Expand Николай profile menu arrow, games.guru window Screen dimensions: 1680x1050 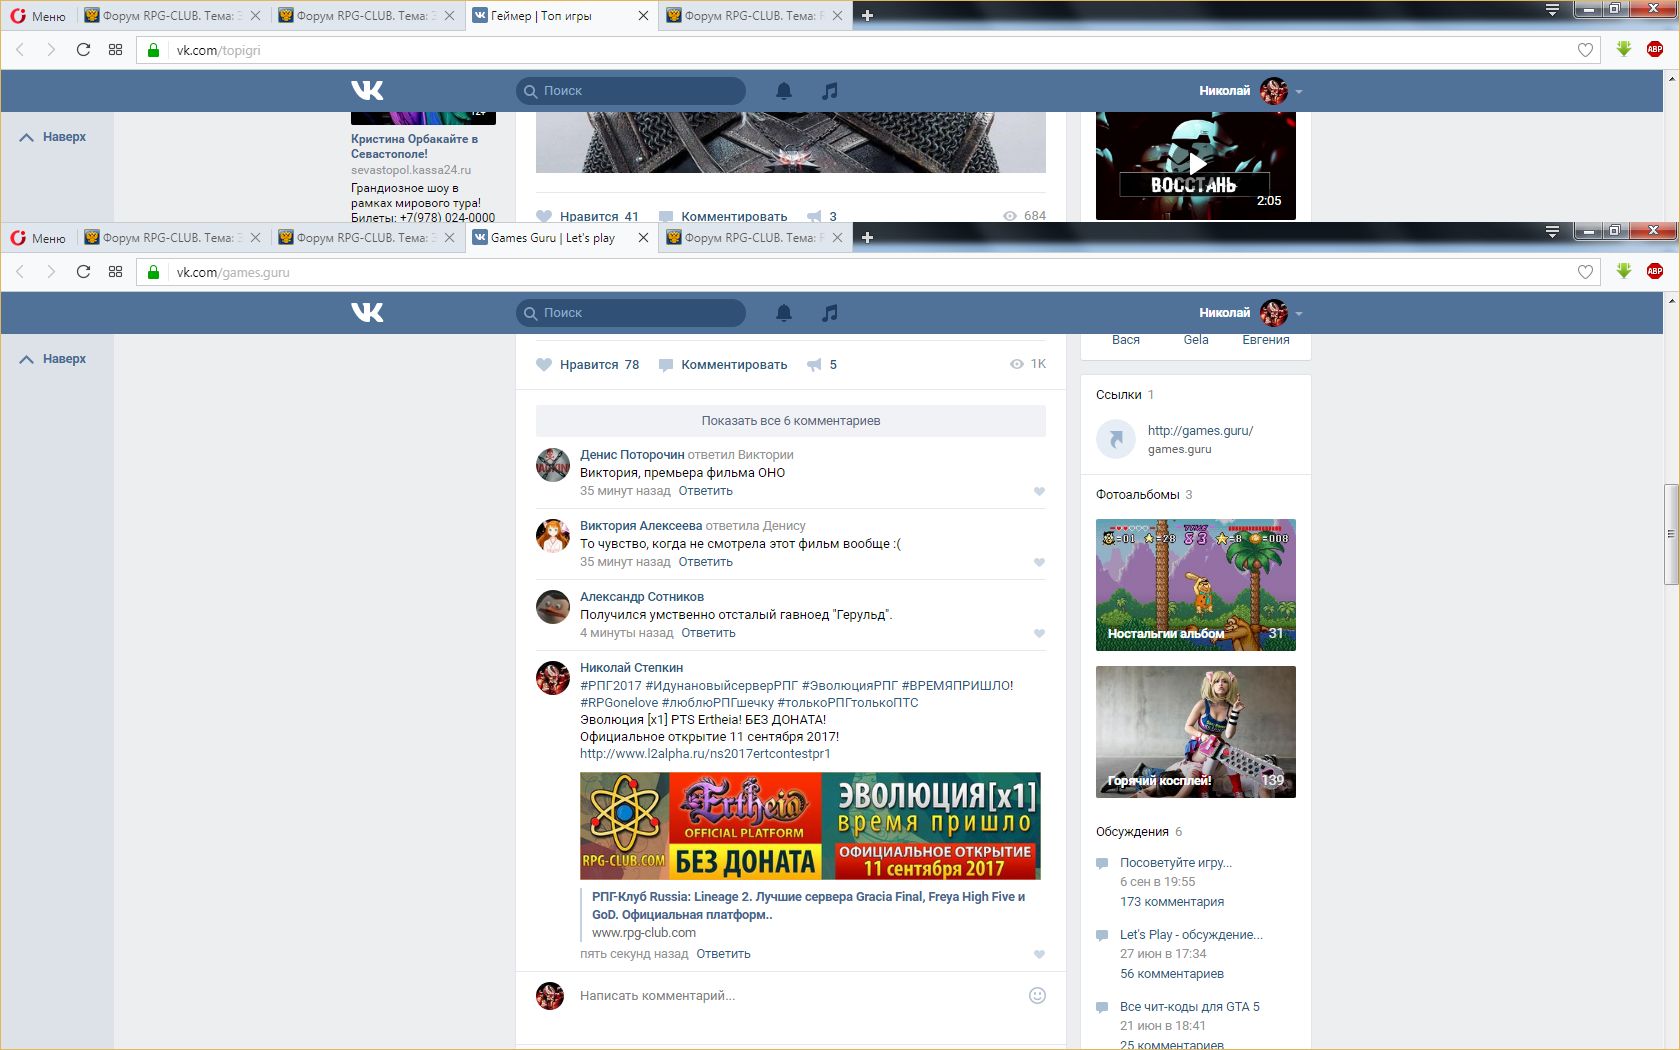point(1299,314)
